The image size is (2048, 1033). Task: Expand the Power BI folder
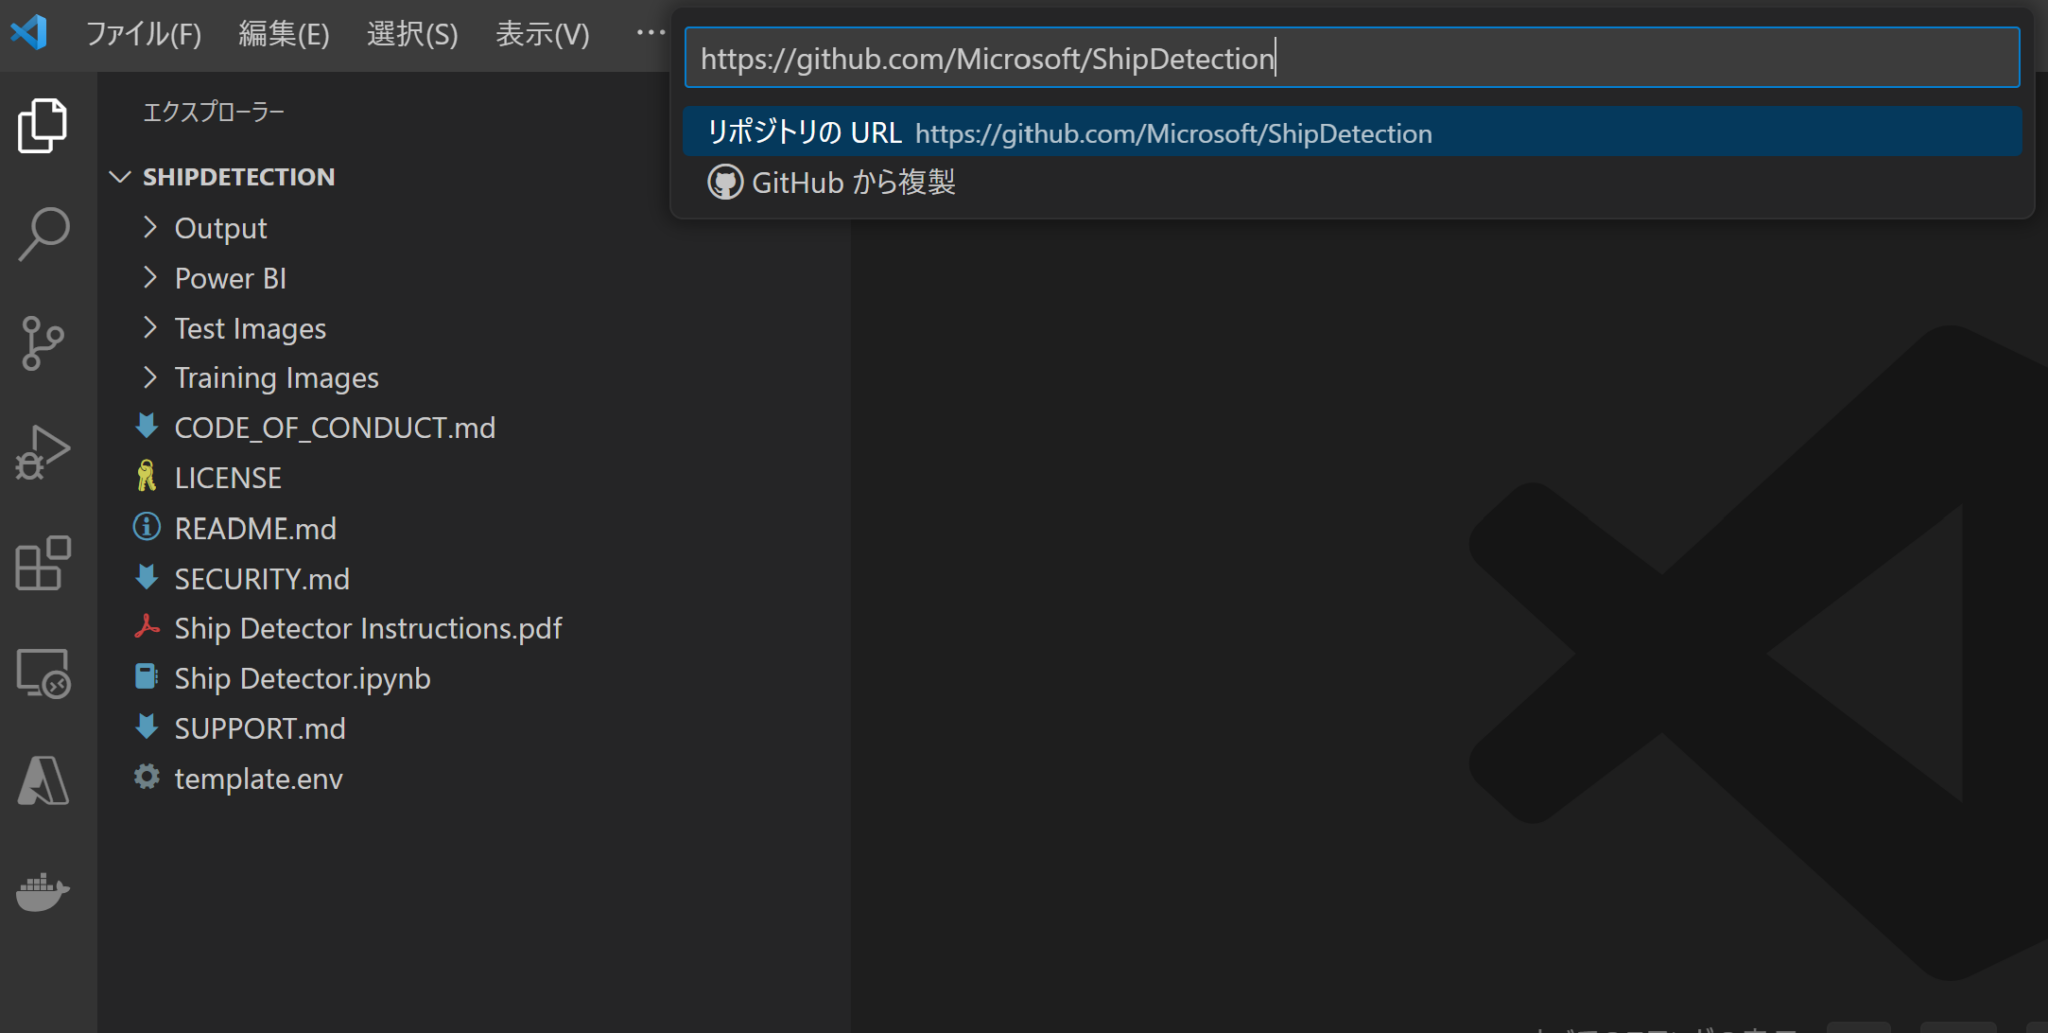pos(150,278)
